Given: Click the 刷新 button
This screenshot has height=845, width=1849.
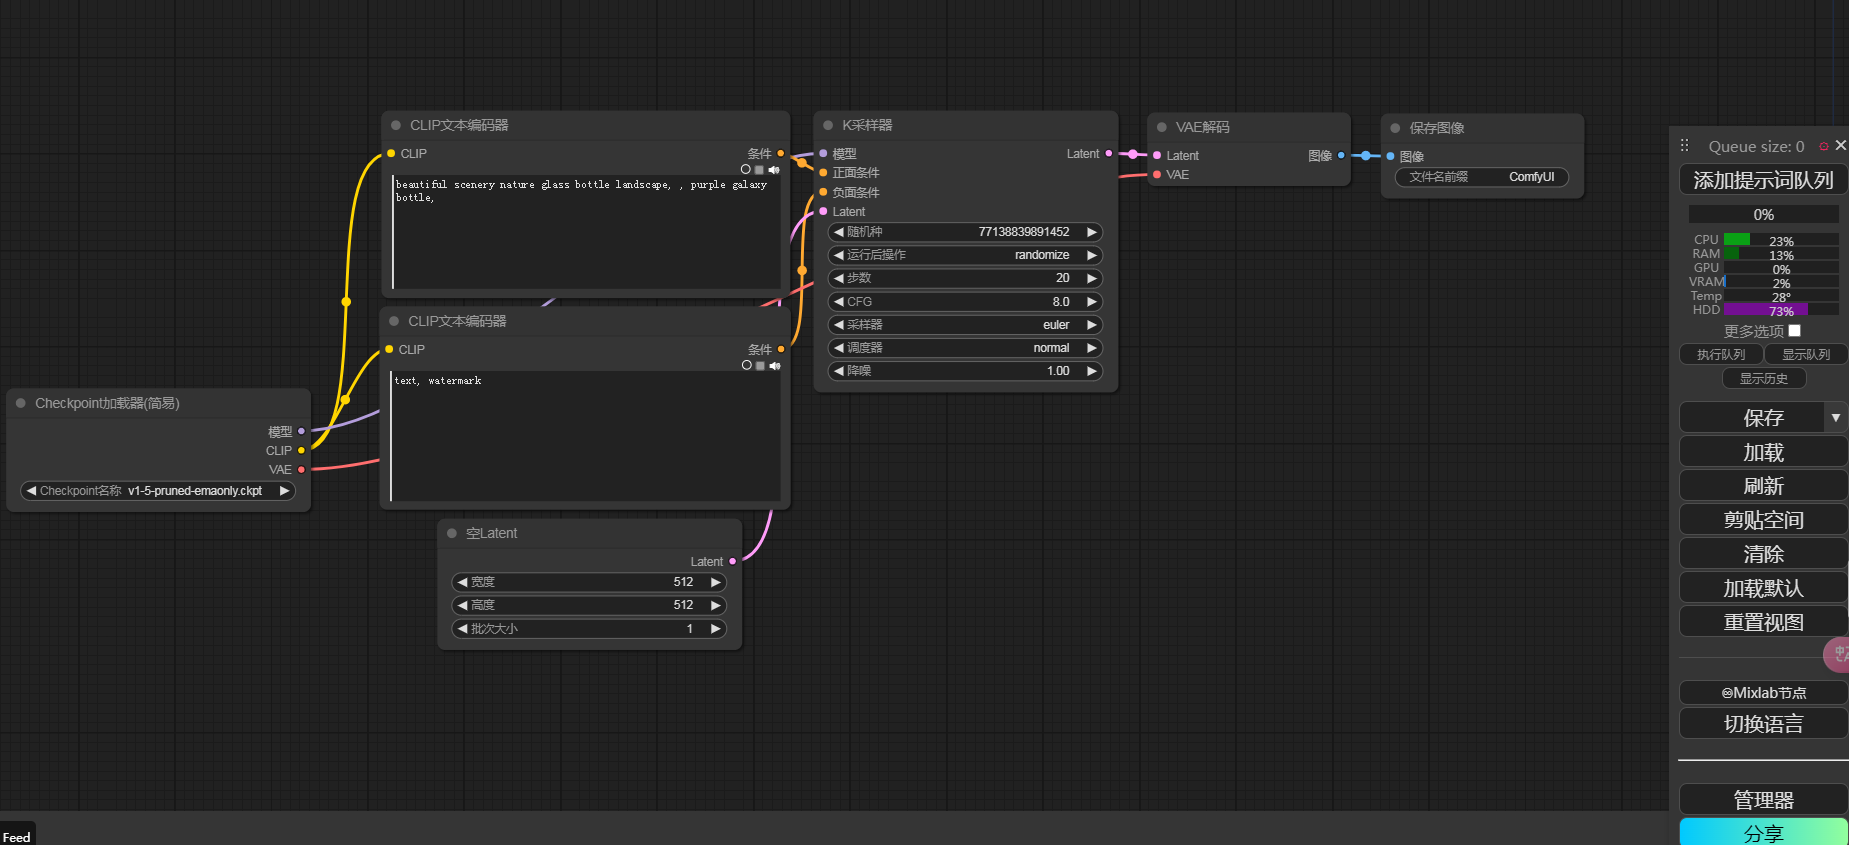Looking at the screenshot, I should (1763, 486).
